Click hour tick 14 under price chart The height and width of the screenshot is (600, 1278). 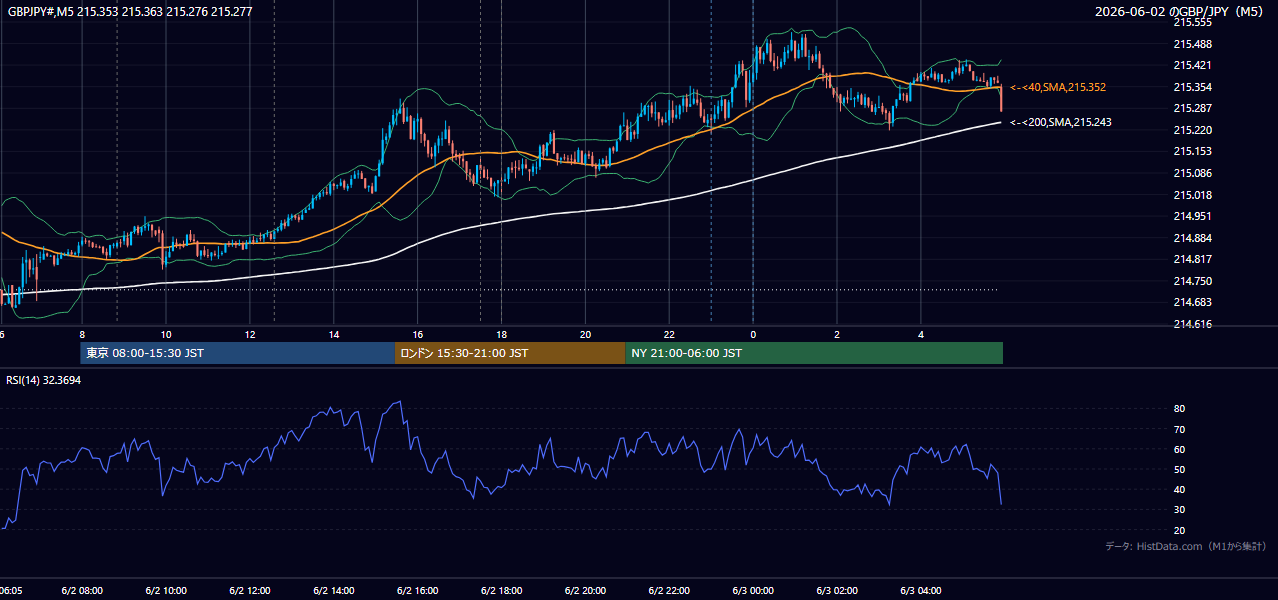click(x=334, y=335)
